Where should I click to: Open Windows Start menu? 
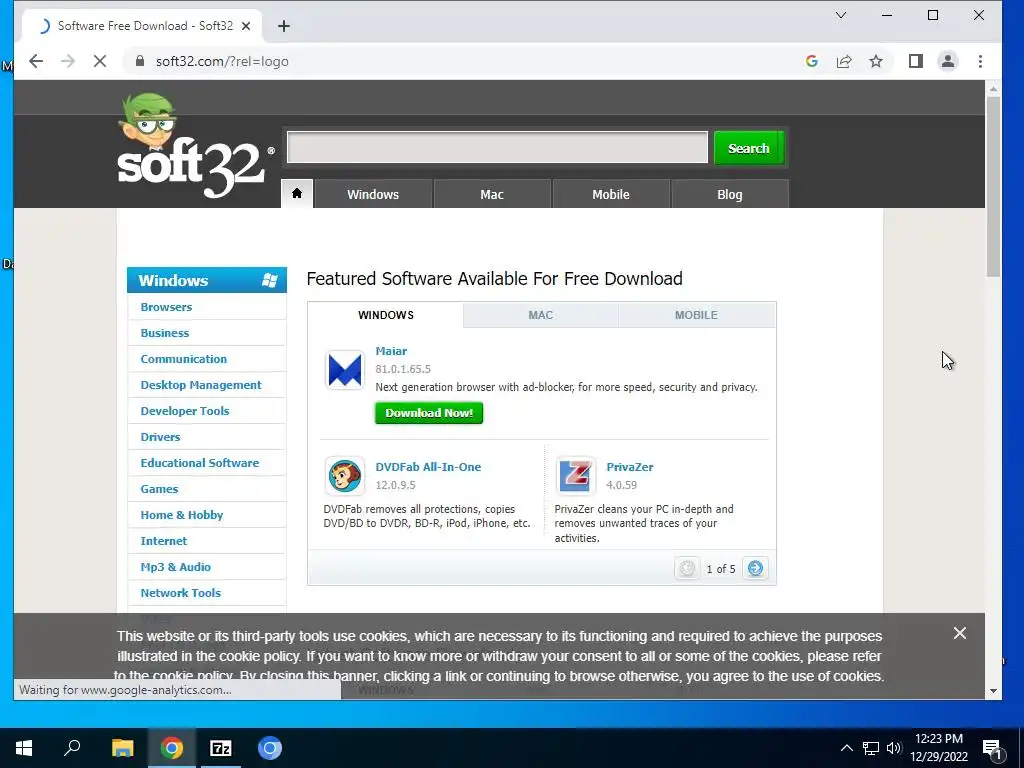[24, 748]
